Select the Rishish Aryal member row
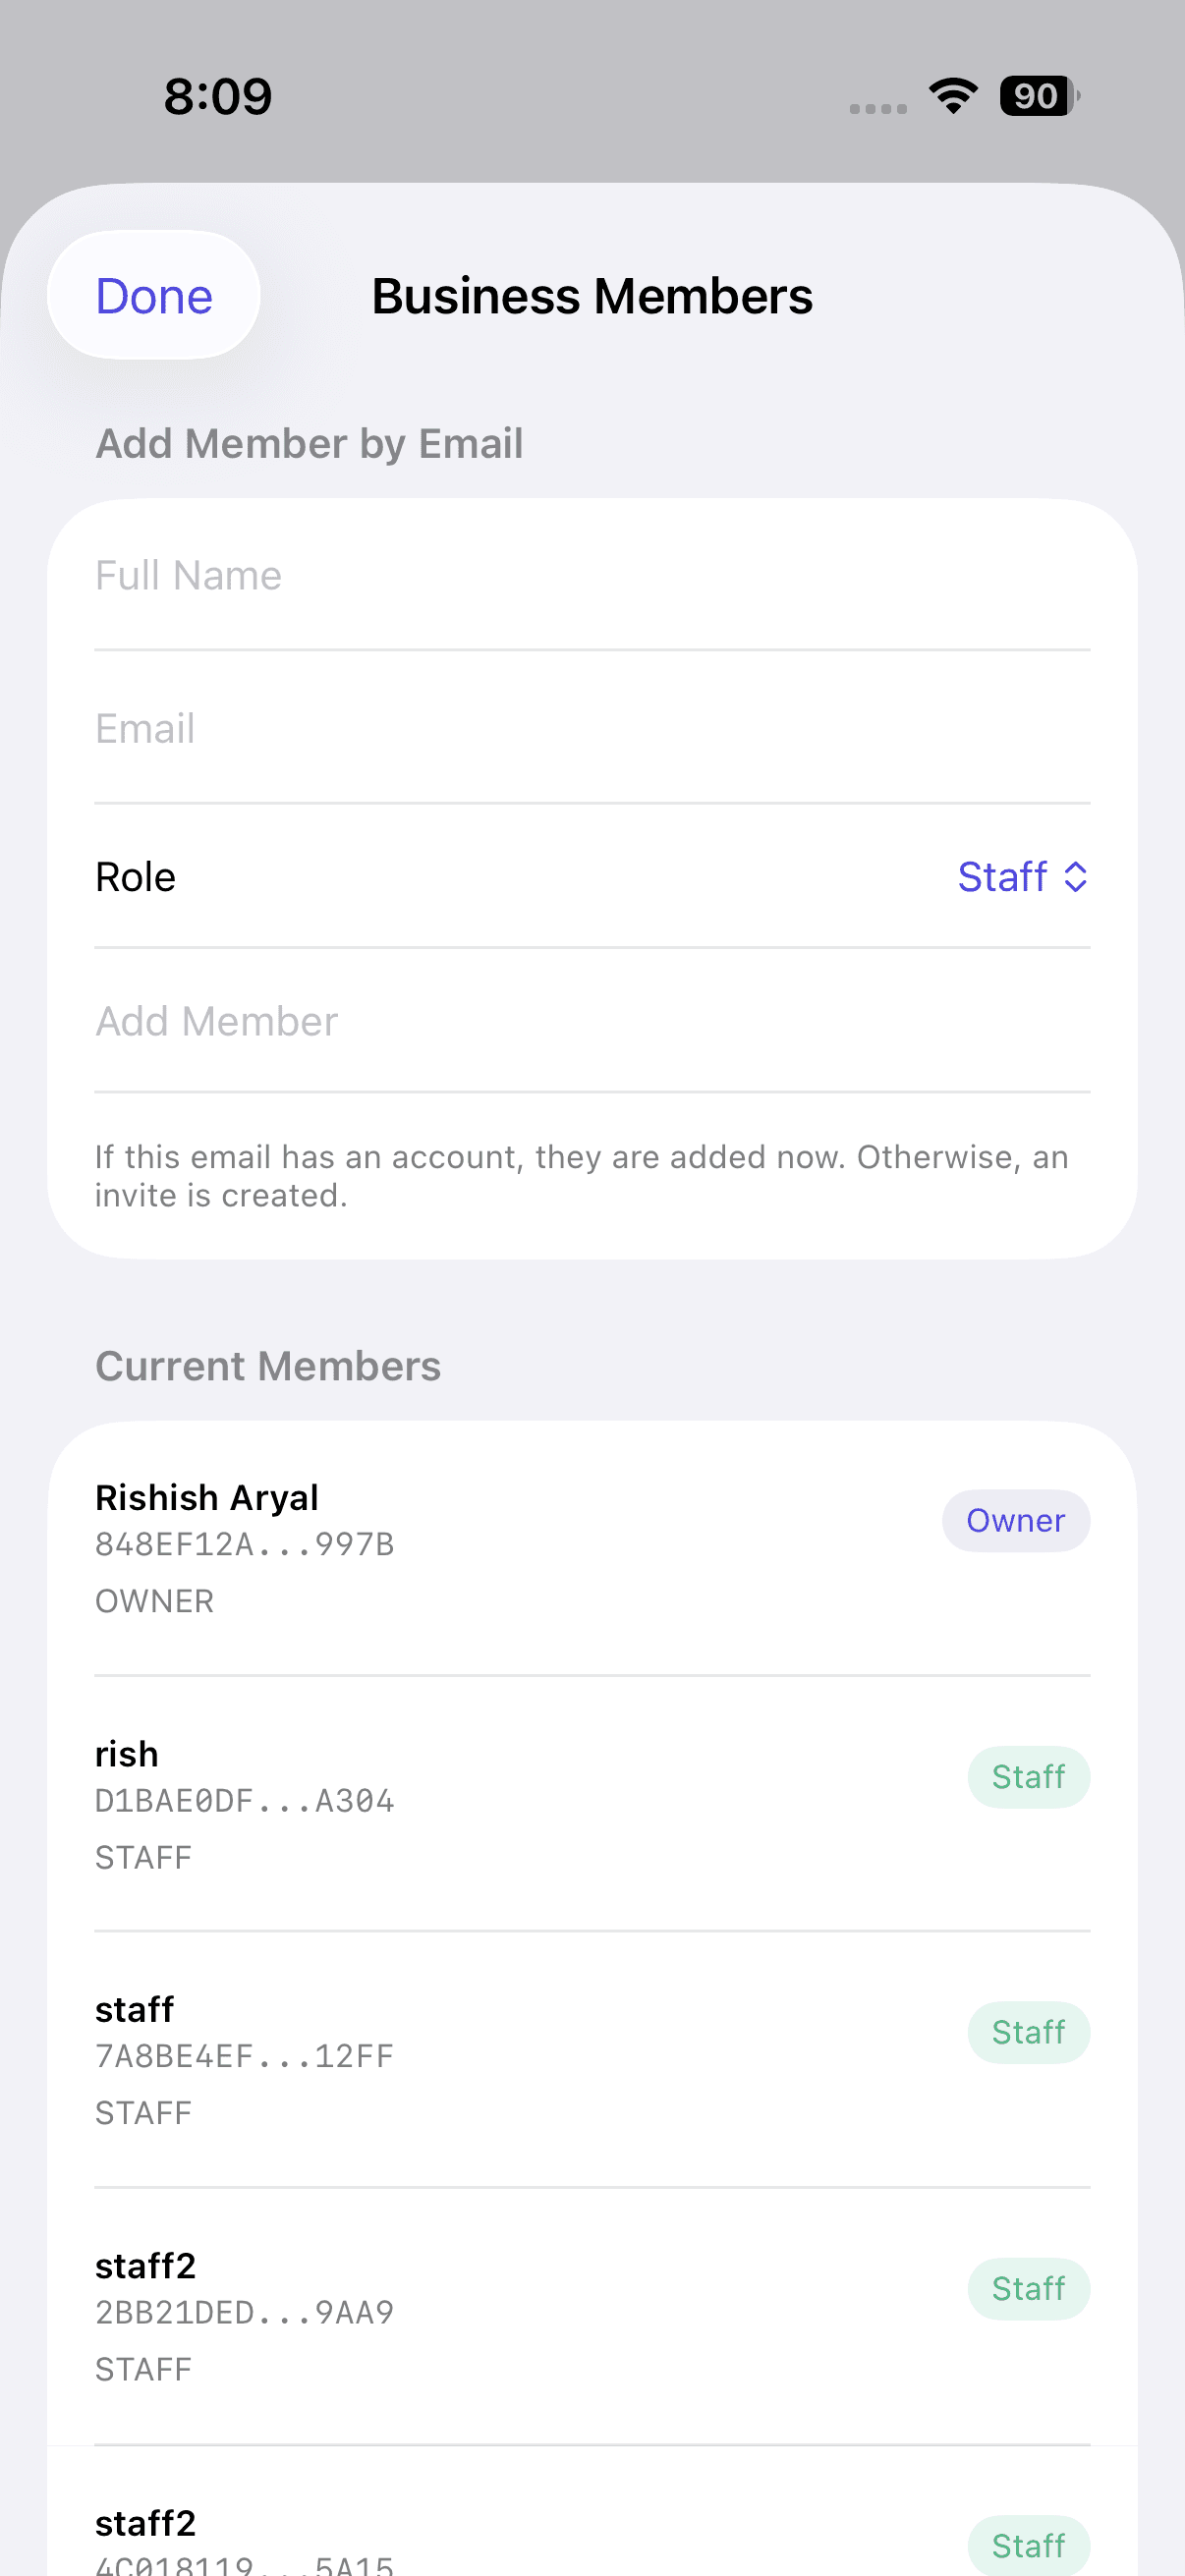Screen dimensions: 1185x2576 click(x=400, y=1546)
